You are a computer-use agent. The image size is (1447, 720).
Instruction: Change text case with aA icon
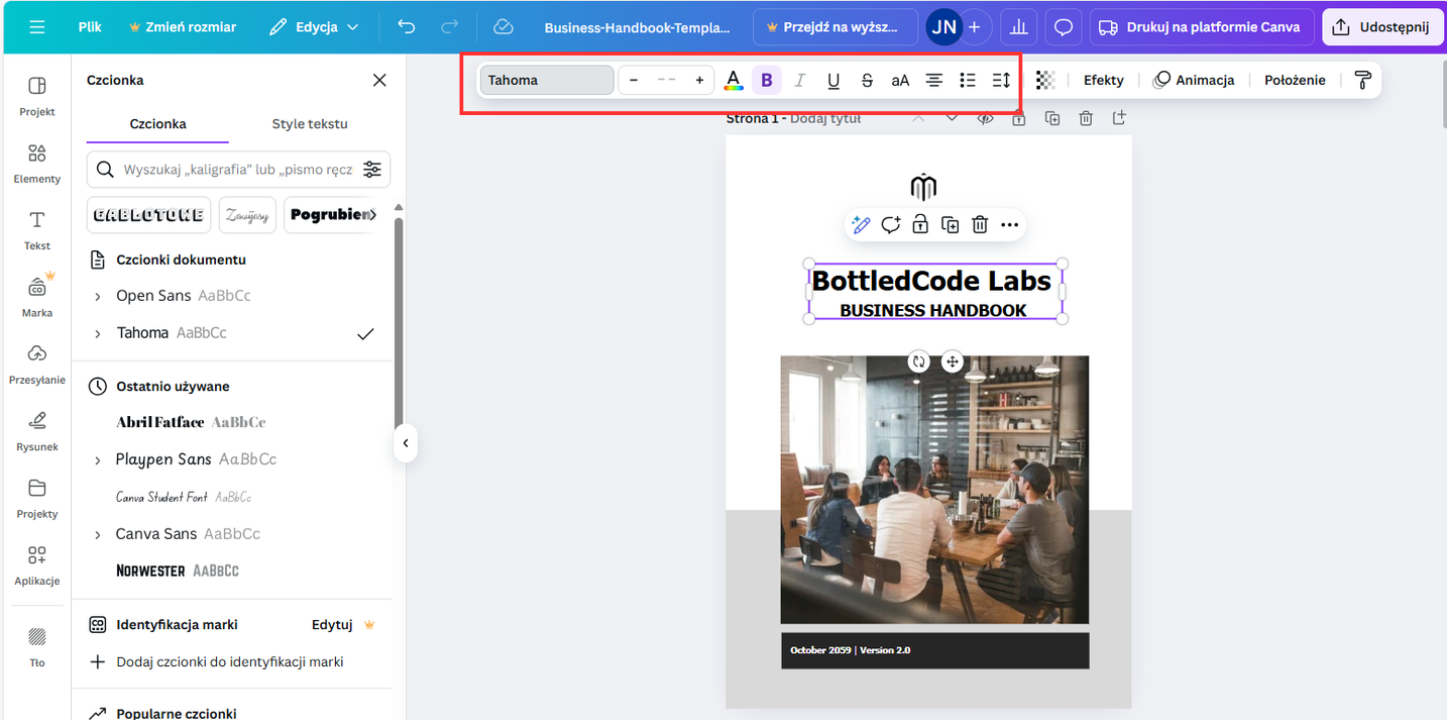click(x=900, y=80)
